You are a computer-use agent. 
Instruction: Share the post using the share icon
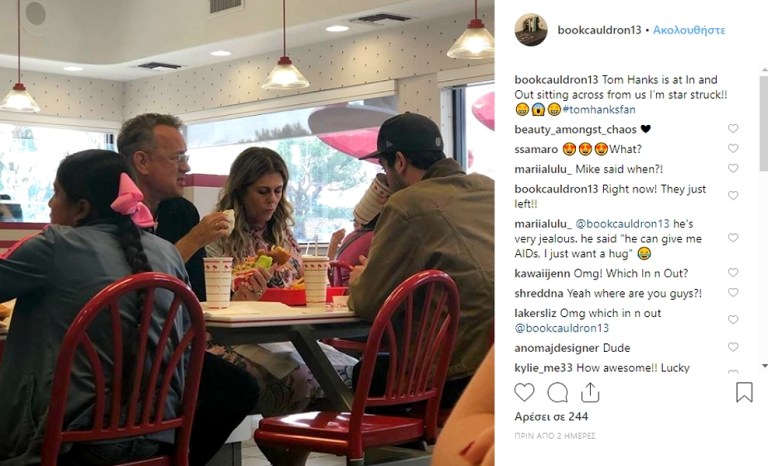pyautogui.click(x=590, y=392)
